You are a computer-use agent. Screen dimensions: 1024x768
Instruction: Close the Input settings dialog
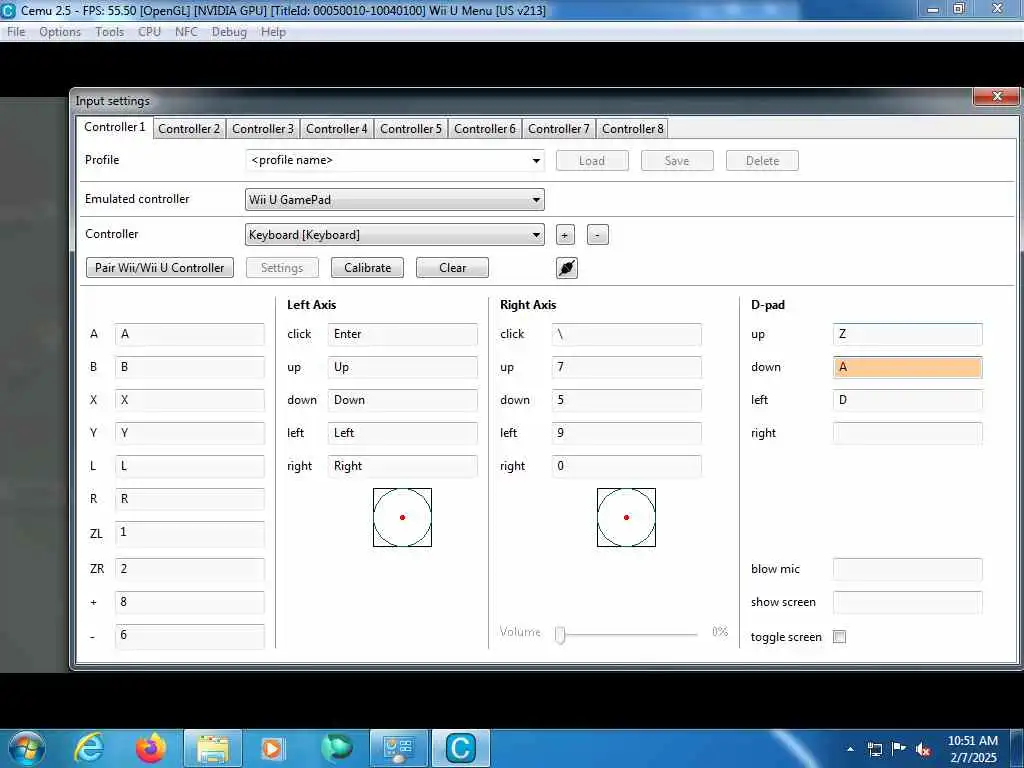(x=996, y=96)
